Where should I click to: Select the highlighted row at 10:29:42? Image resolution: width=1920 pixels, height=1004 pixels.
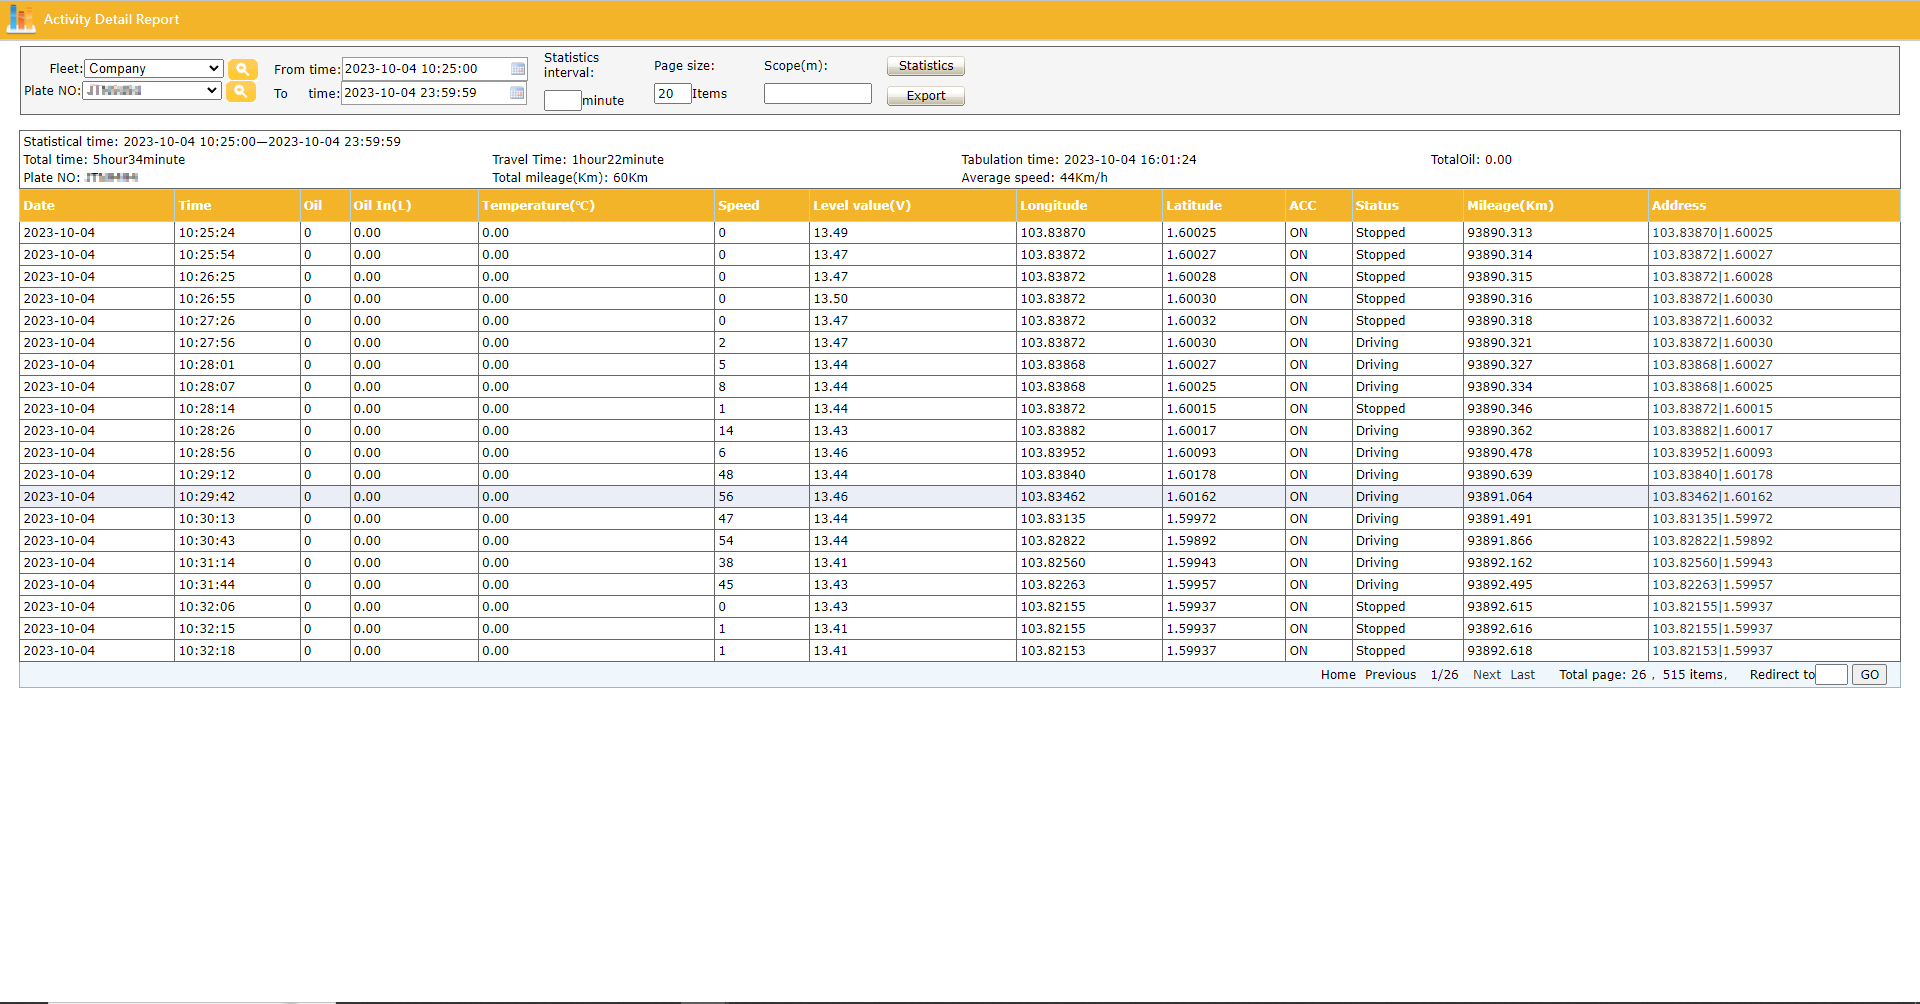click(600, 496)
